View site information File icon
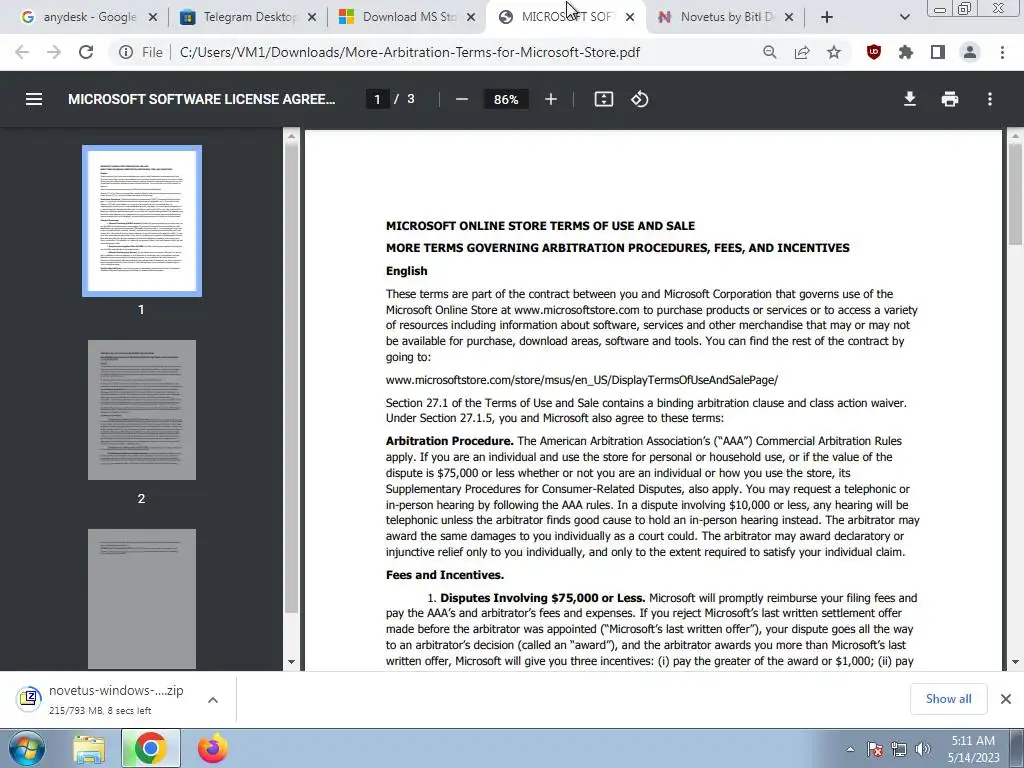 (140, 52)
